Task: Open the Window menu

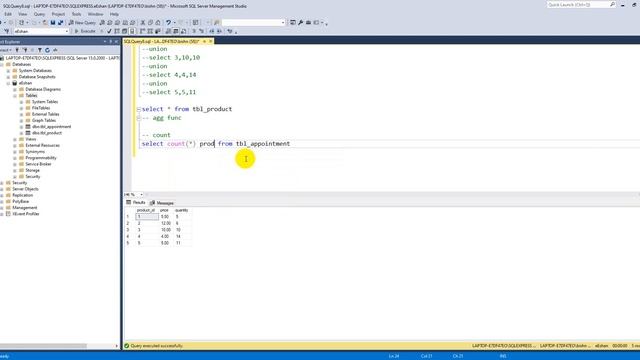Action: (x=95, y=14)
